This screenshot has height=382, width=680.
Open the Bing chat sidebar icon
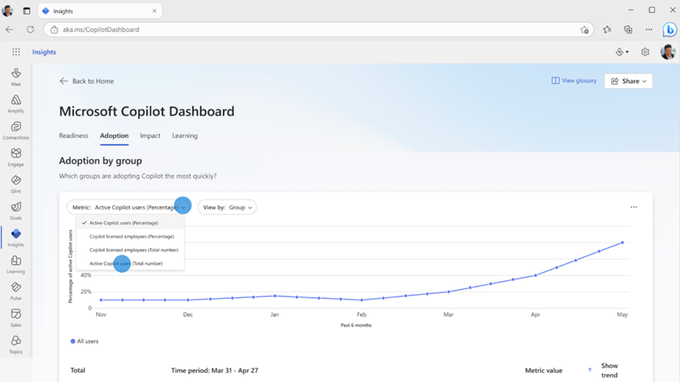670,29
